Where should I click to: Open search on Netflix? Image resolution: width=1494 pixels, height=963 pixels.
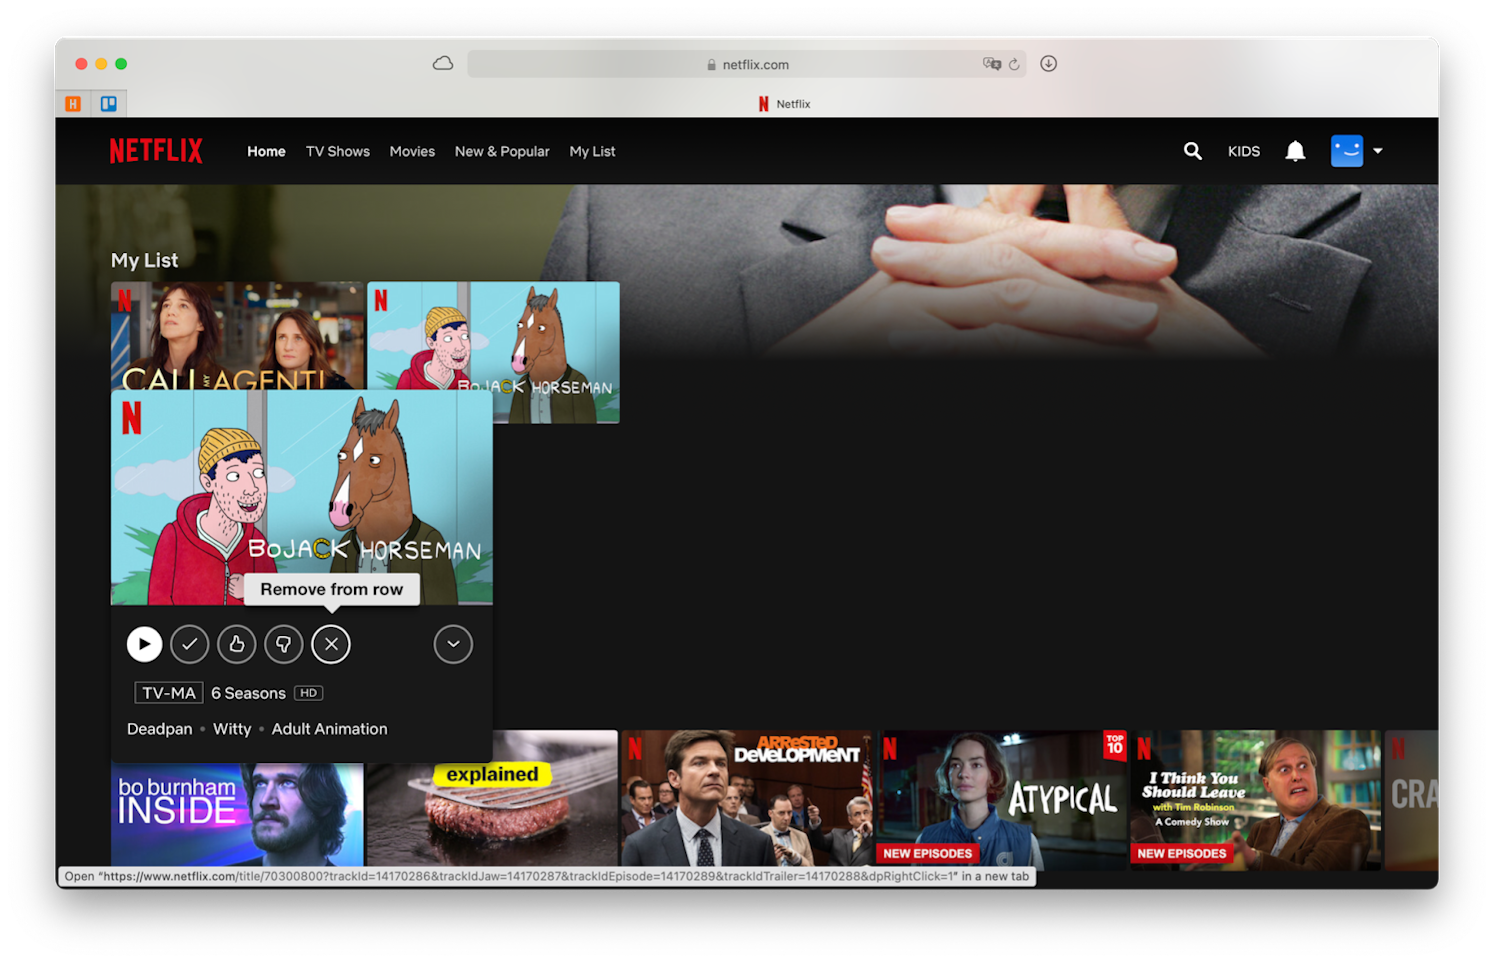pos(1192,151)
